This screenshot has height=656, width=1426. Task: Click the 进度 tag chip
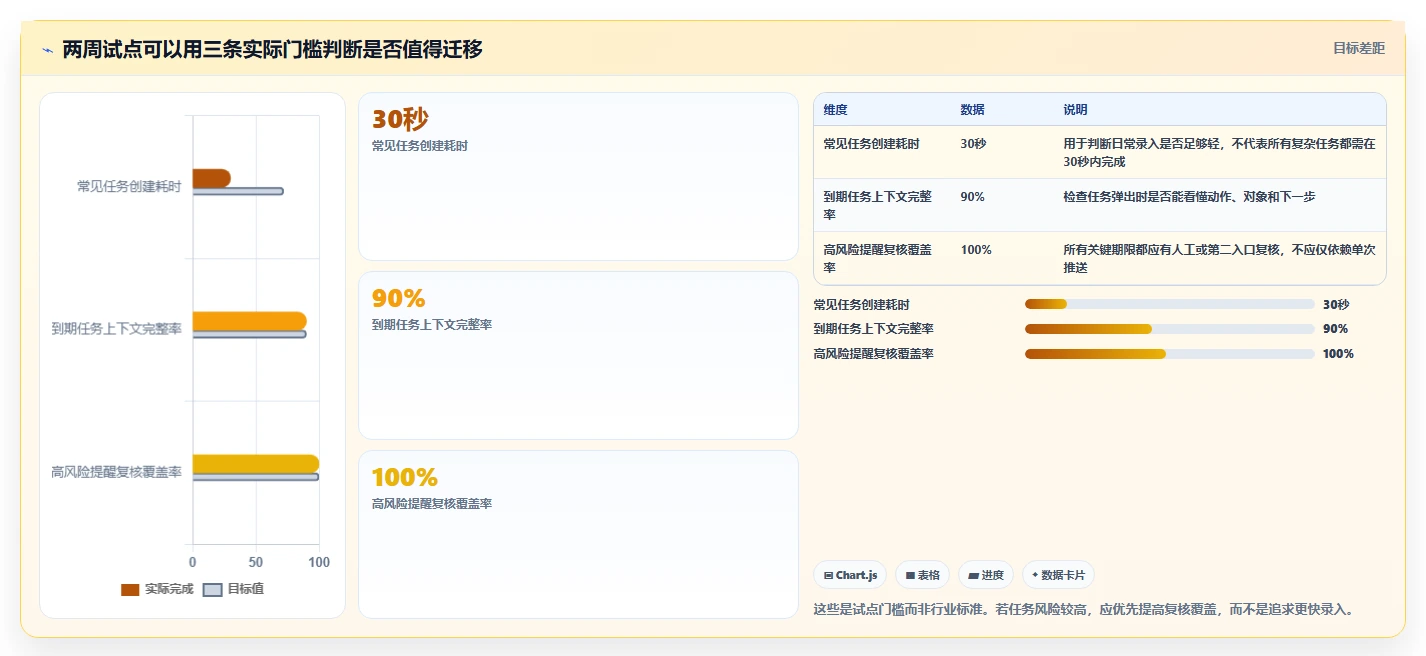pos(985,575)
